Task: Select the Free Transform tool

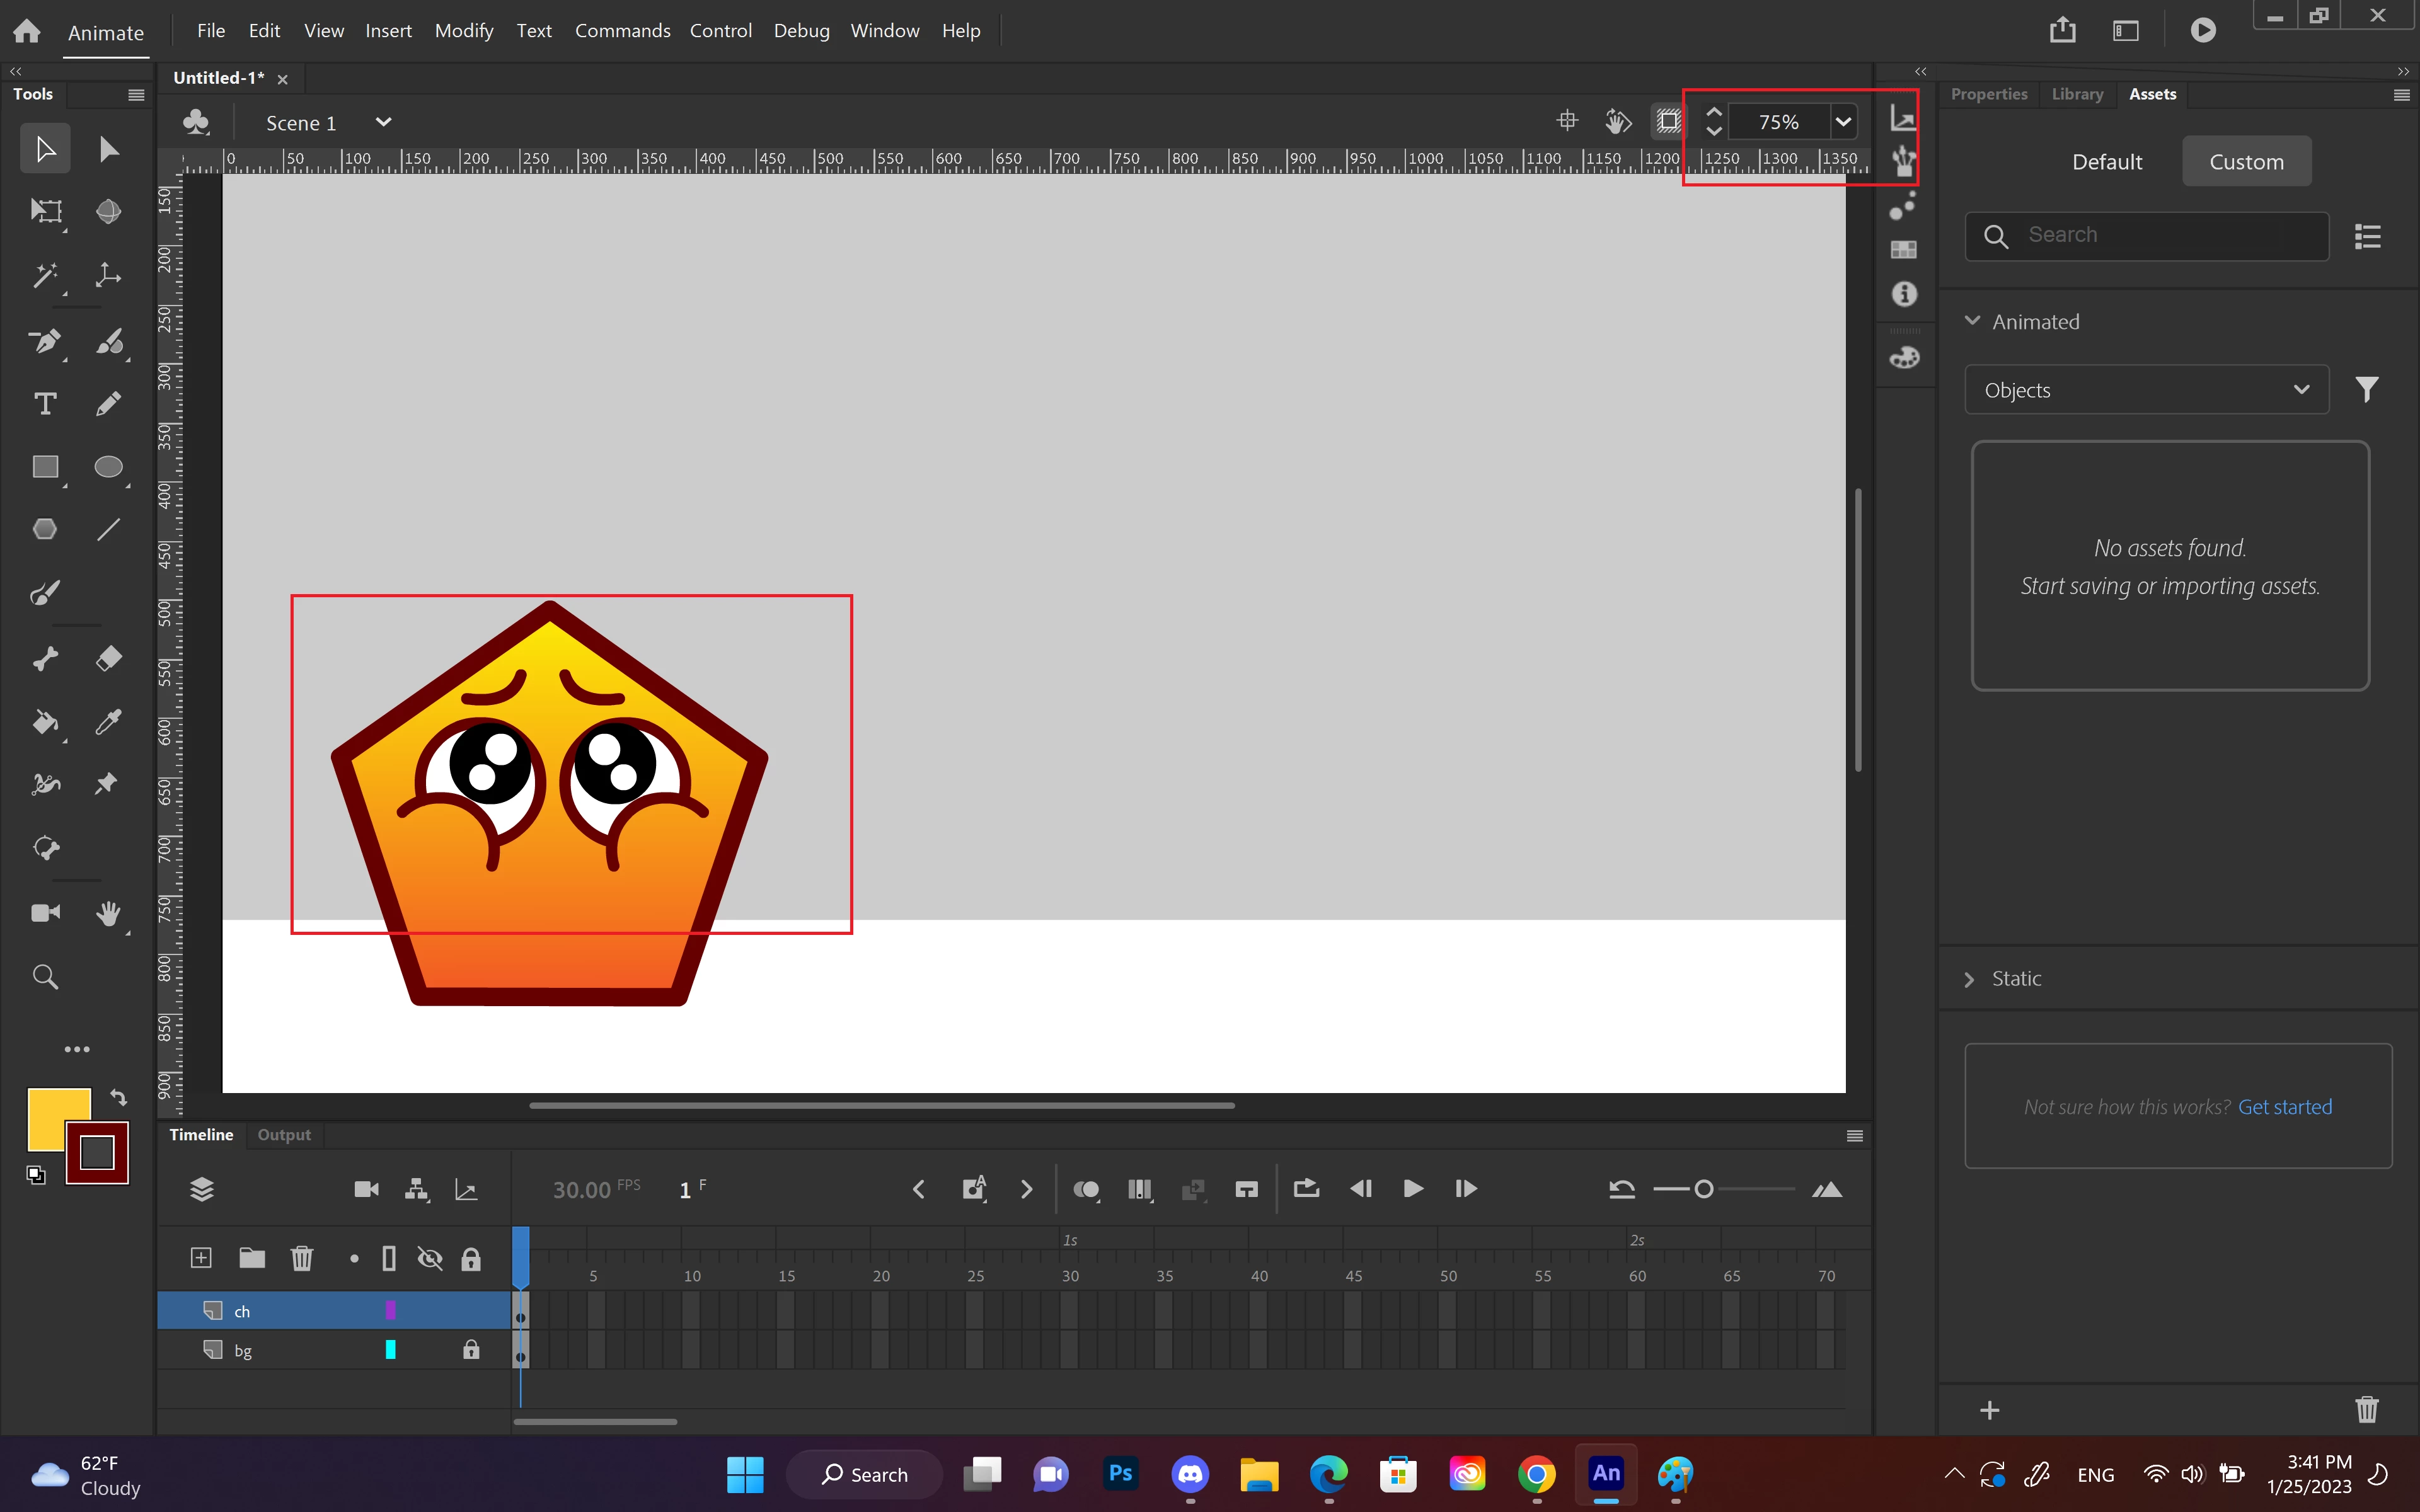Action: click(45, 211)
